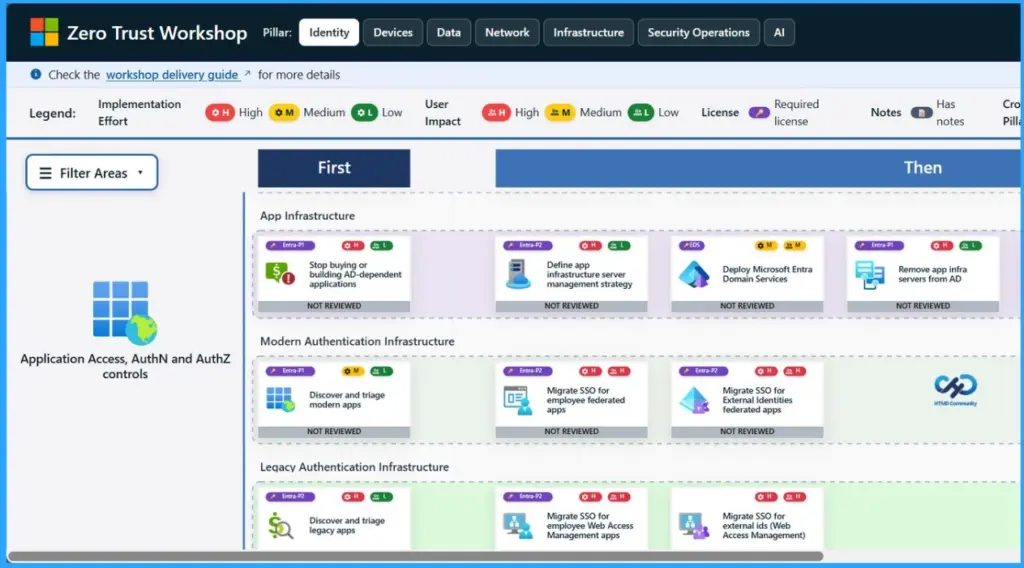Open Remove app infra servers from AD

pyautogui.click(x=923, y=274)
